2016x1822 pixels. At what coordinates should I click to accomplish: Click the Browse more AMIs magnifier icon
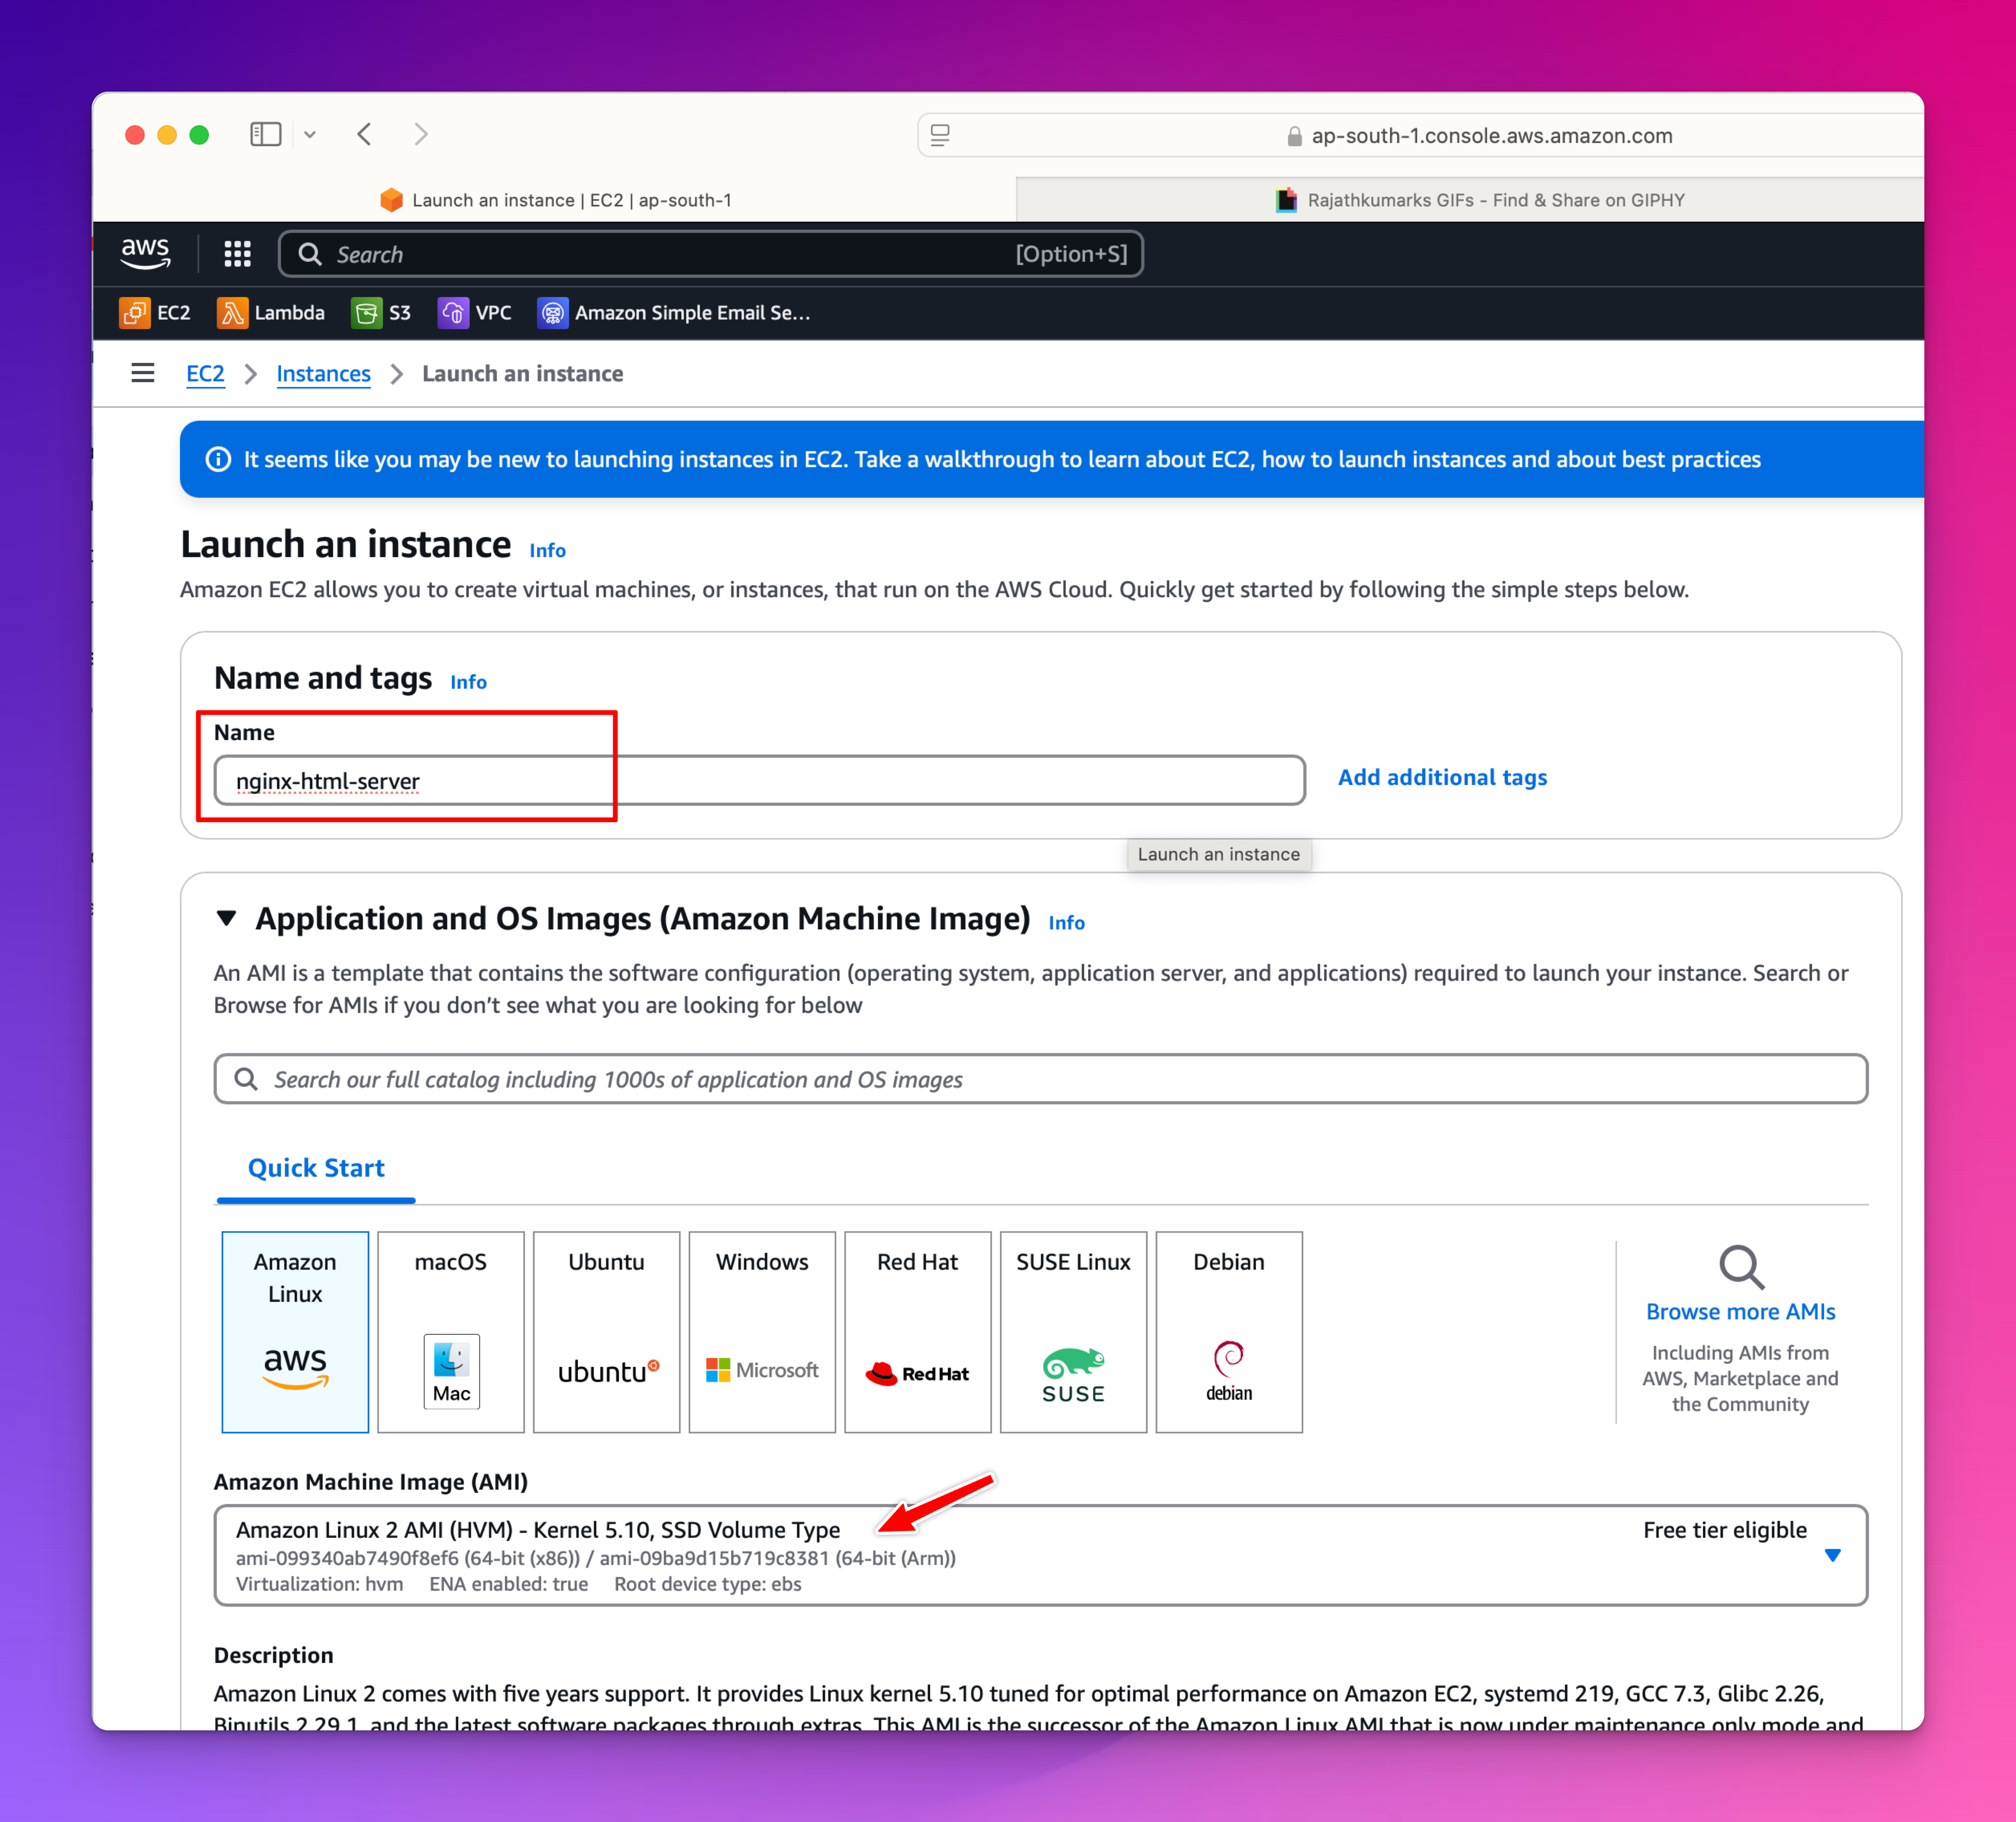1741,1267
